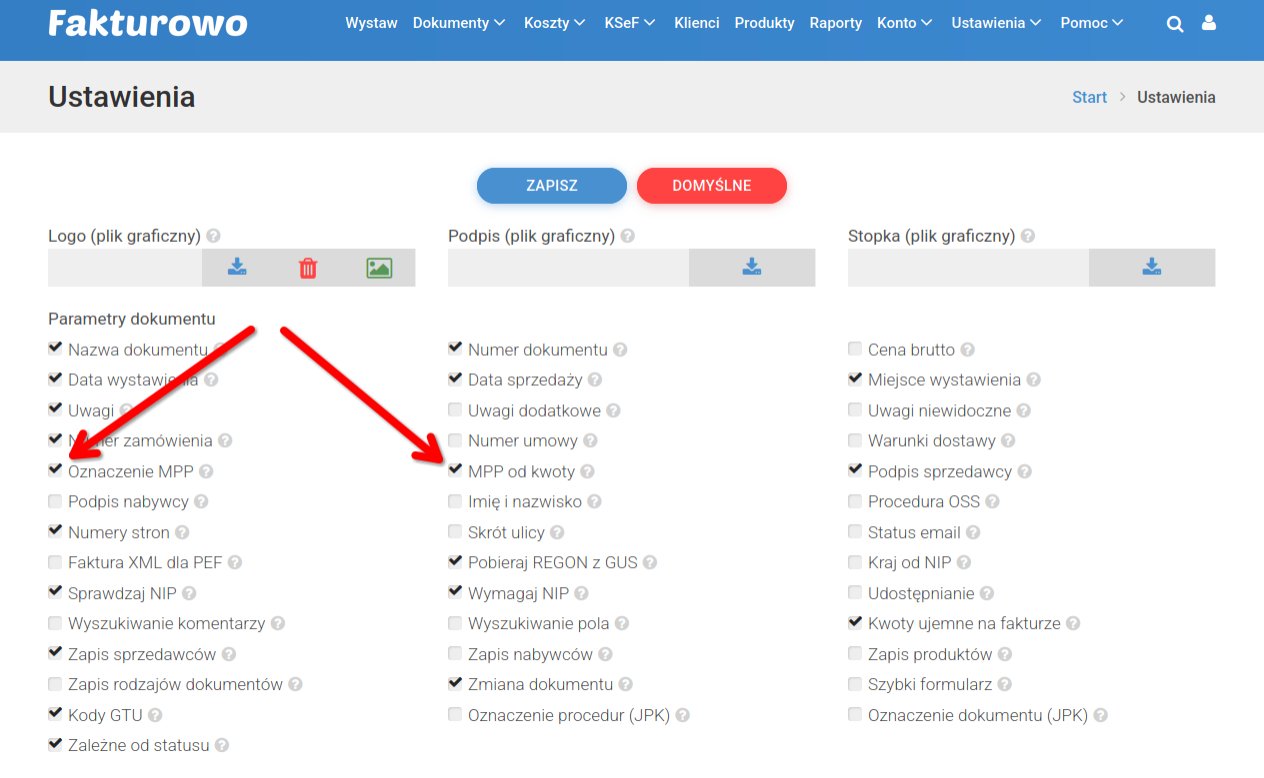Open the KSeF dropdown menu
This screenshot has height=778, width=1264.
[x=630, y=23]
